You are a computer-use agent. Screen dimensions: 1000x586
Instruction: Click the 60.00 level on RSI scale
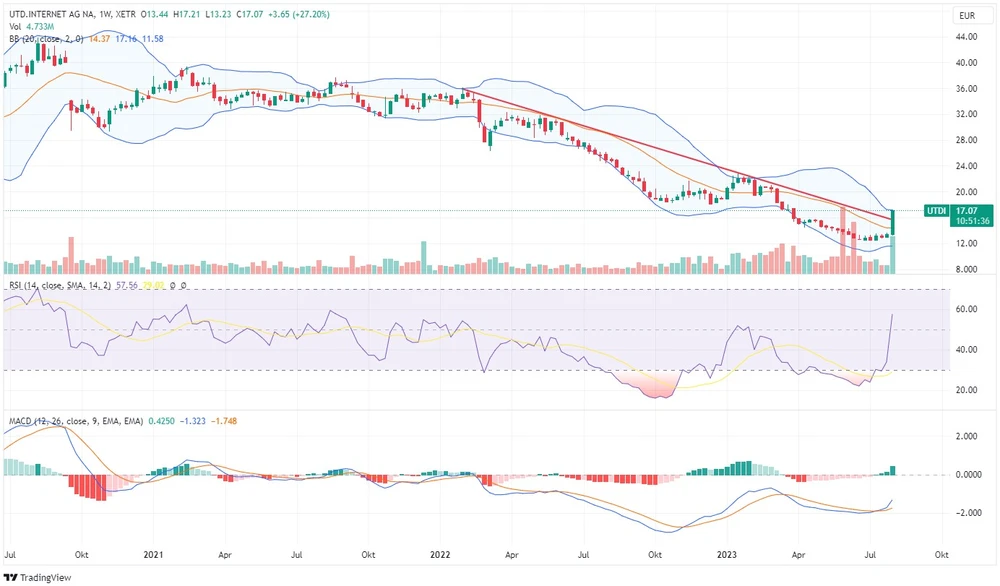click(x=965, y=310)
